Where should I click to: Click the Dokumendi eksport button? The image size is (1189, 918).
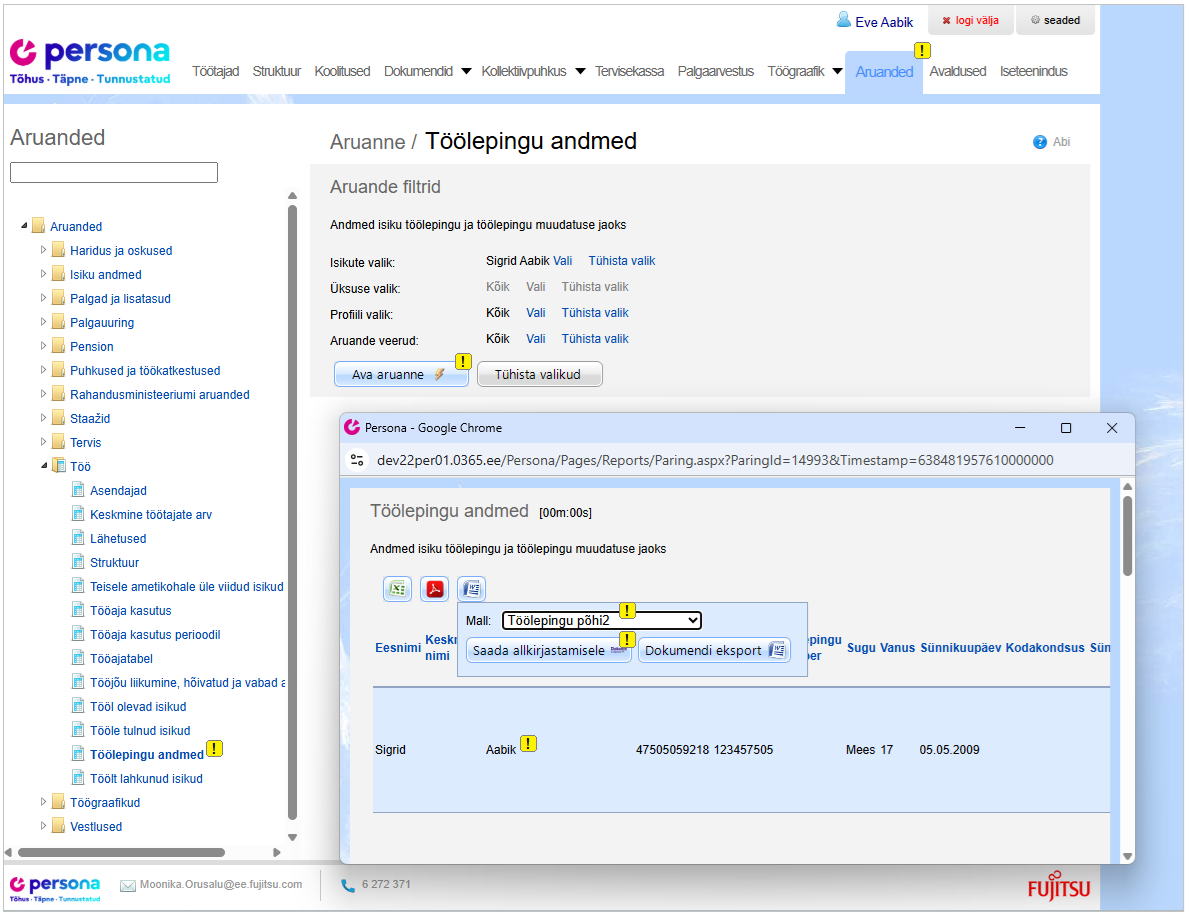[x=714, y=652]
